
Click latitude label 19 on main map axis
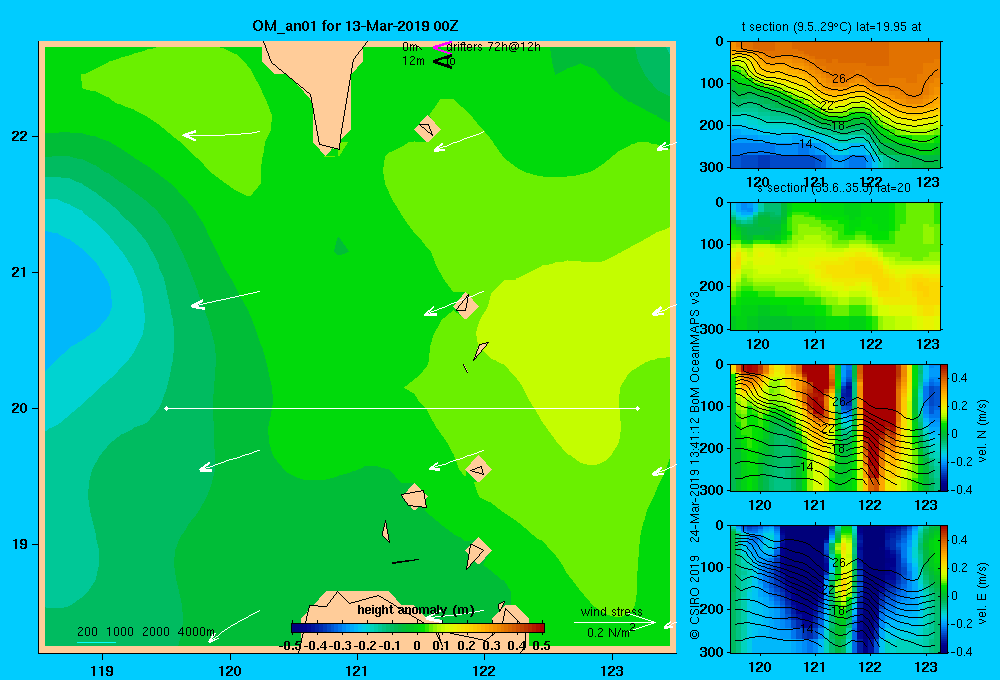(x=20, y=544)
